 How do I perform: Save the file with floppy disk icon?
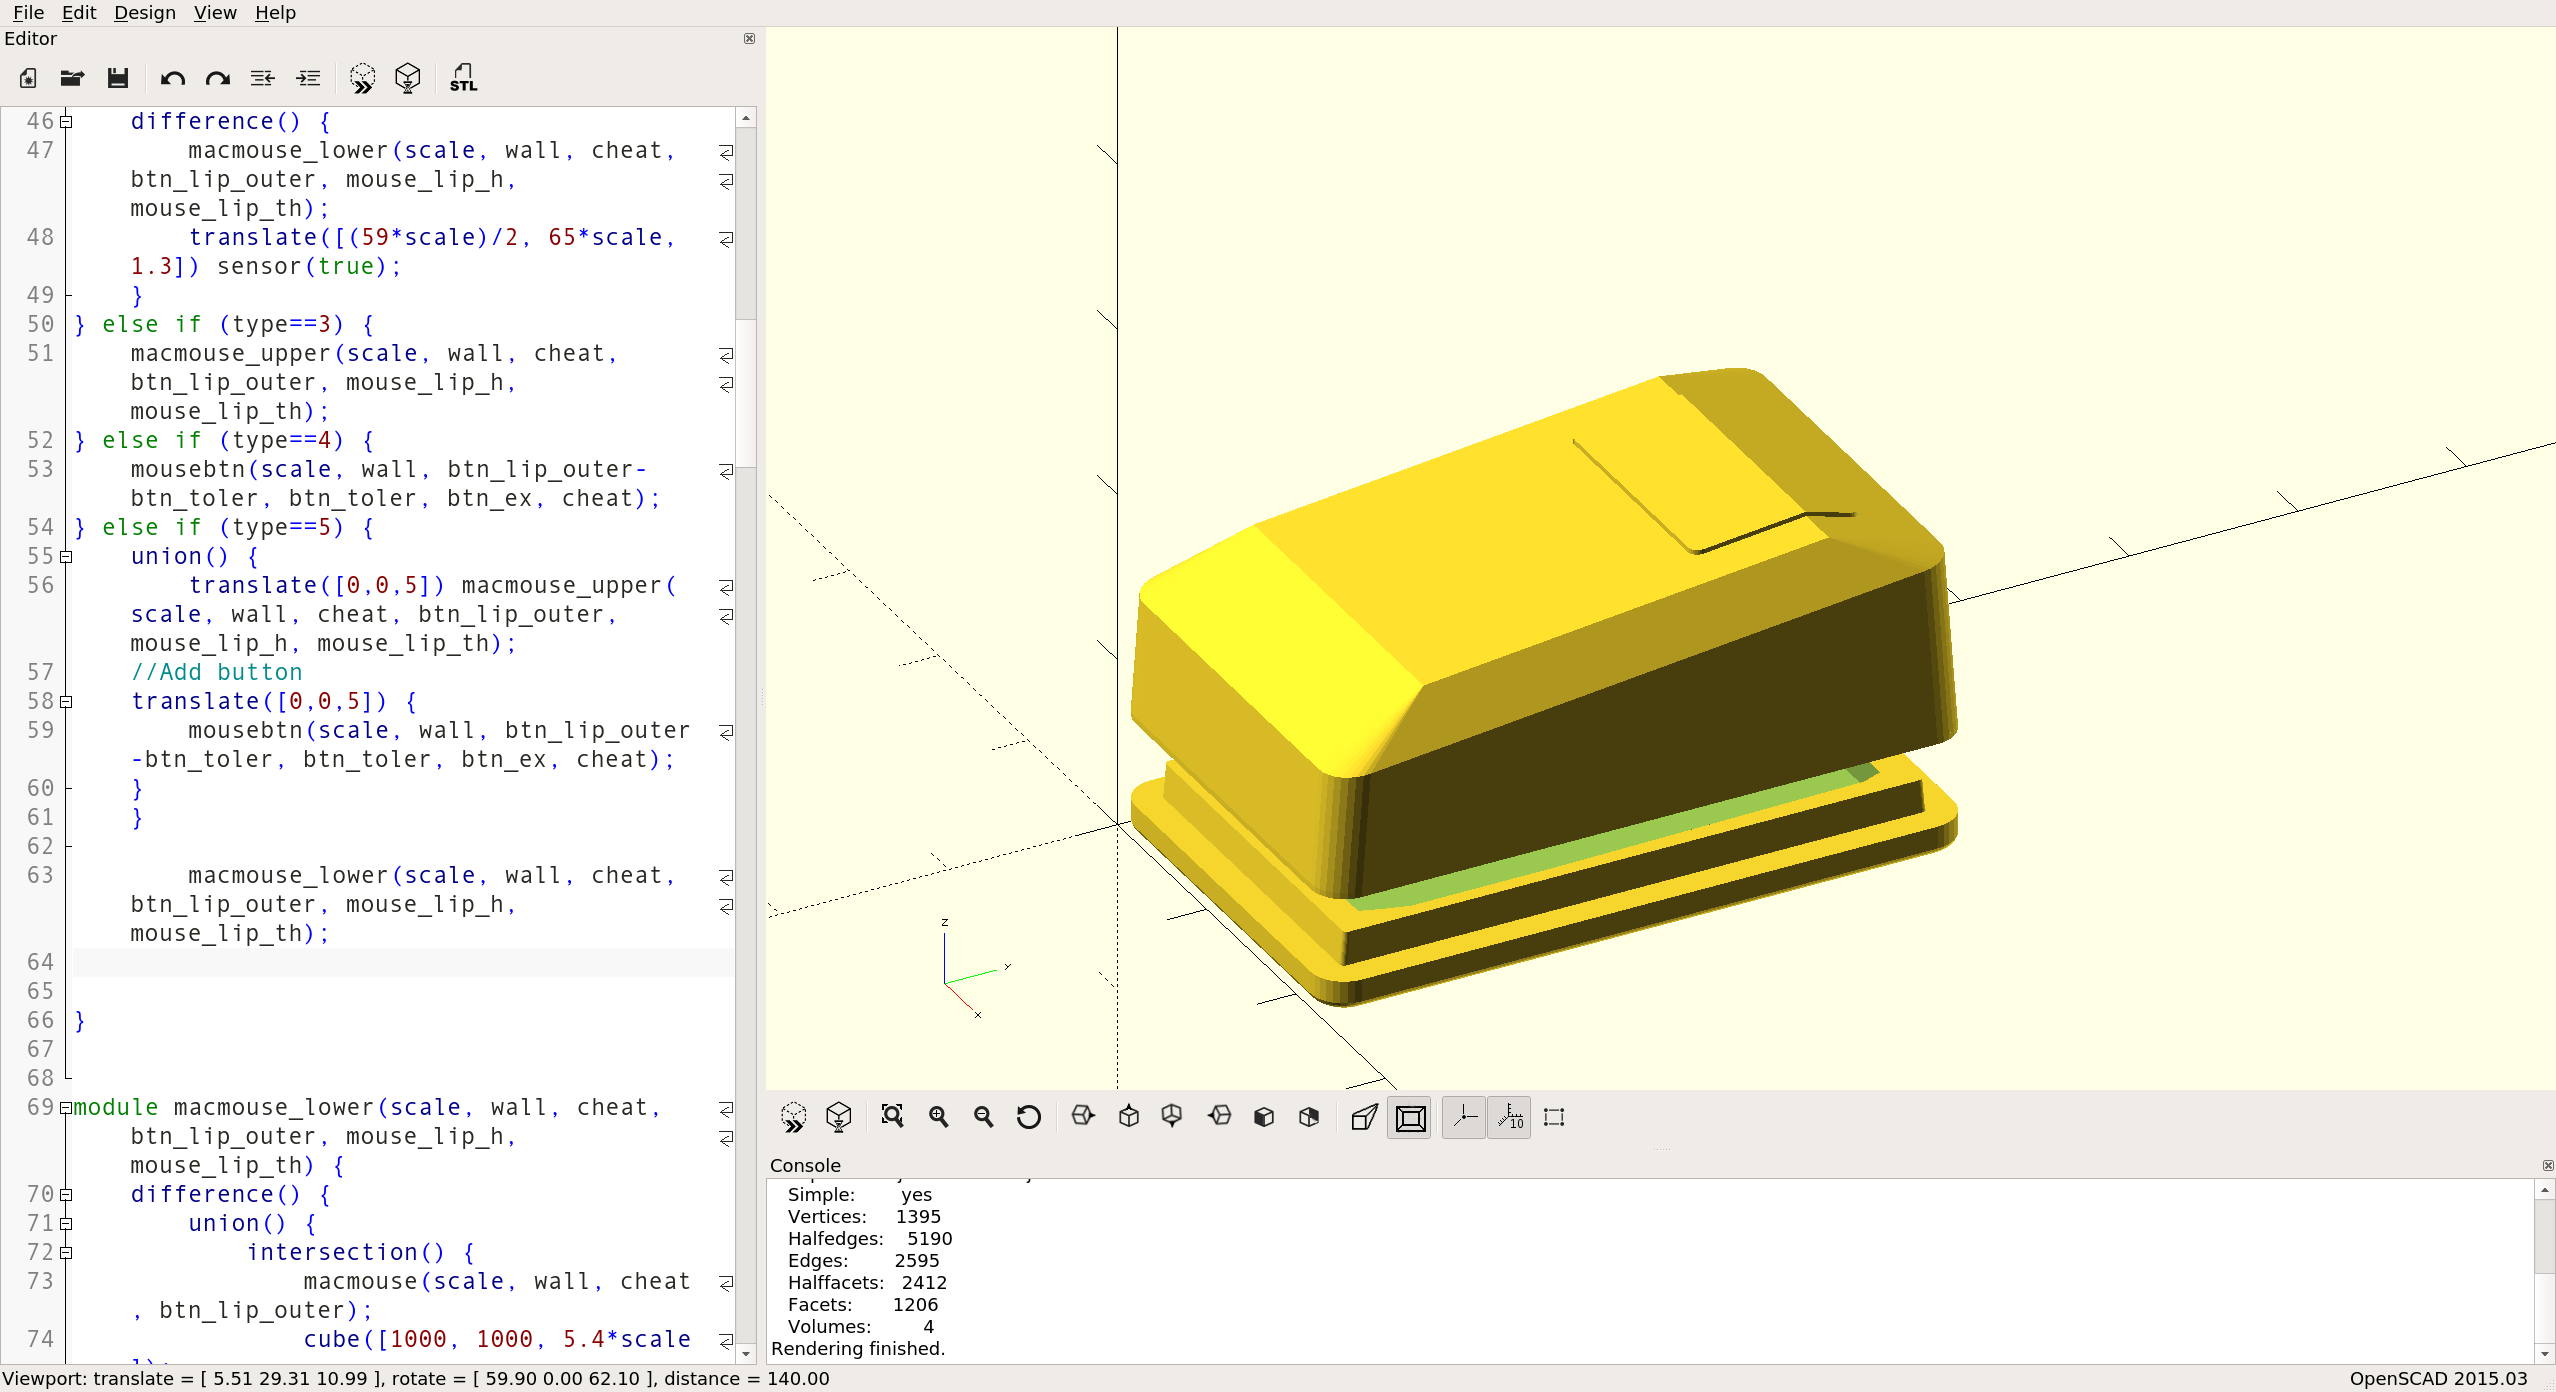[118, 78]
